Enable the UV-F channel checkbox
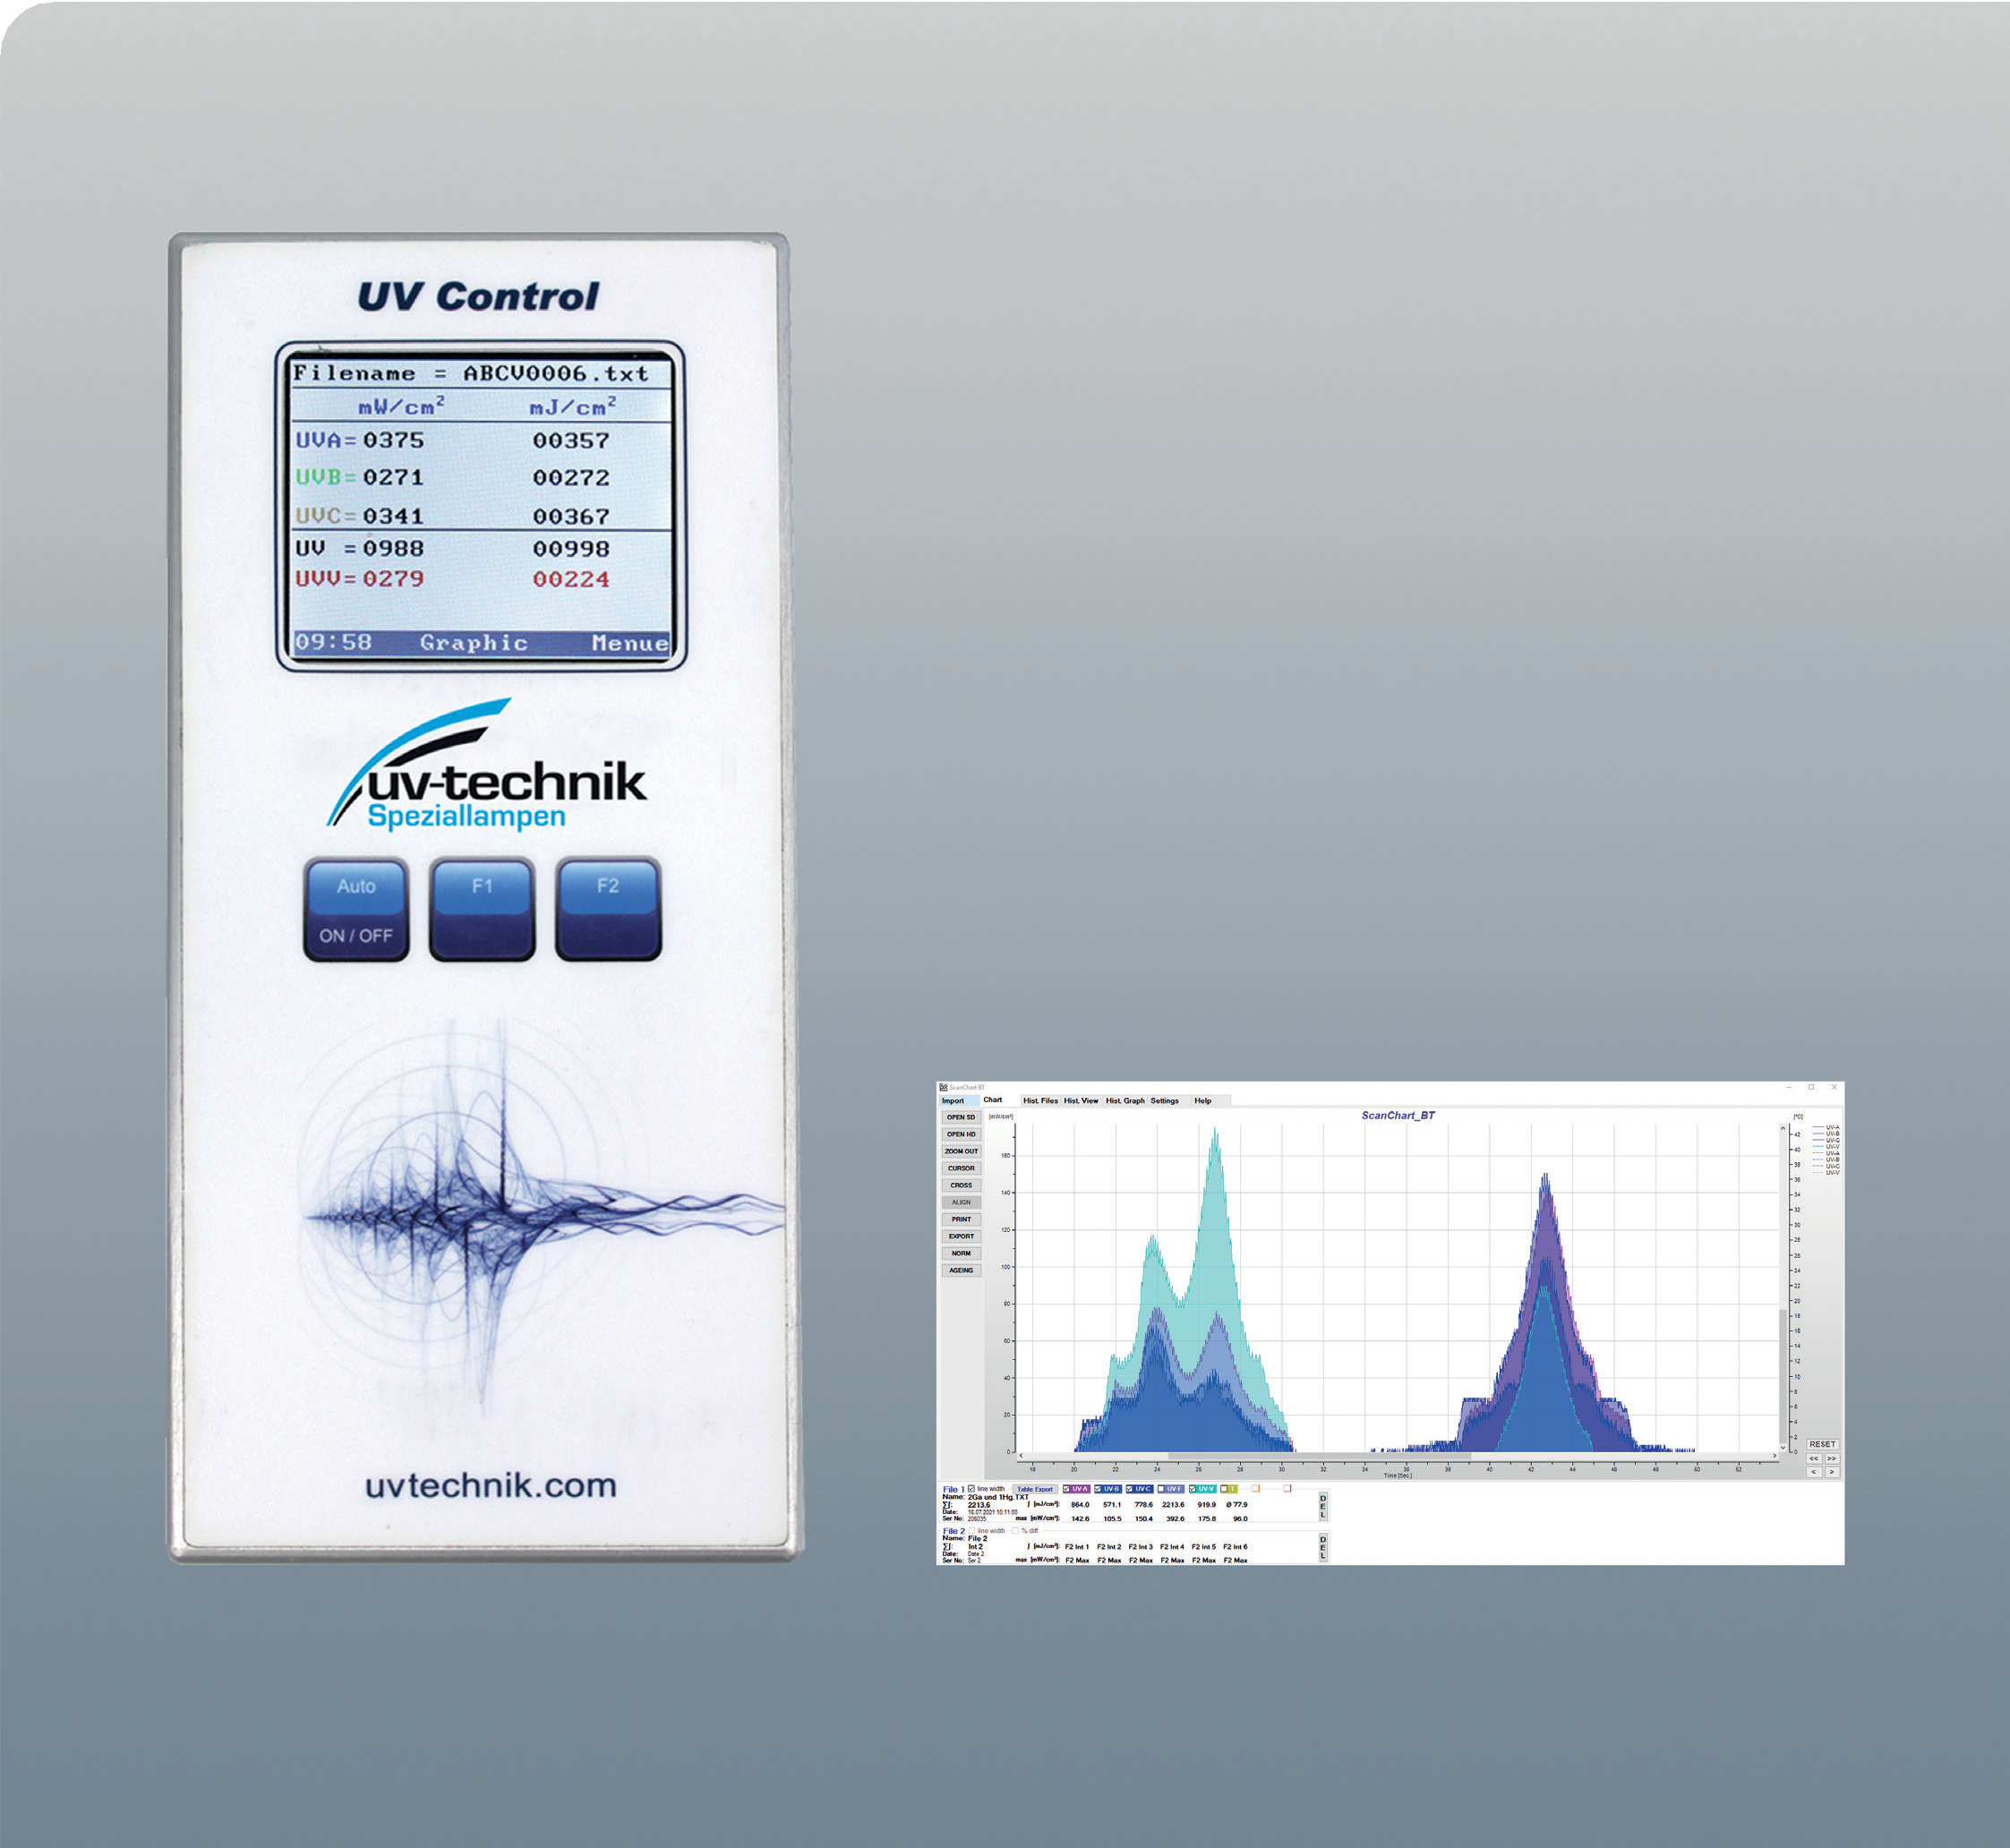2010x1848 pixels. pos(1161,1489)
